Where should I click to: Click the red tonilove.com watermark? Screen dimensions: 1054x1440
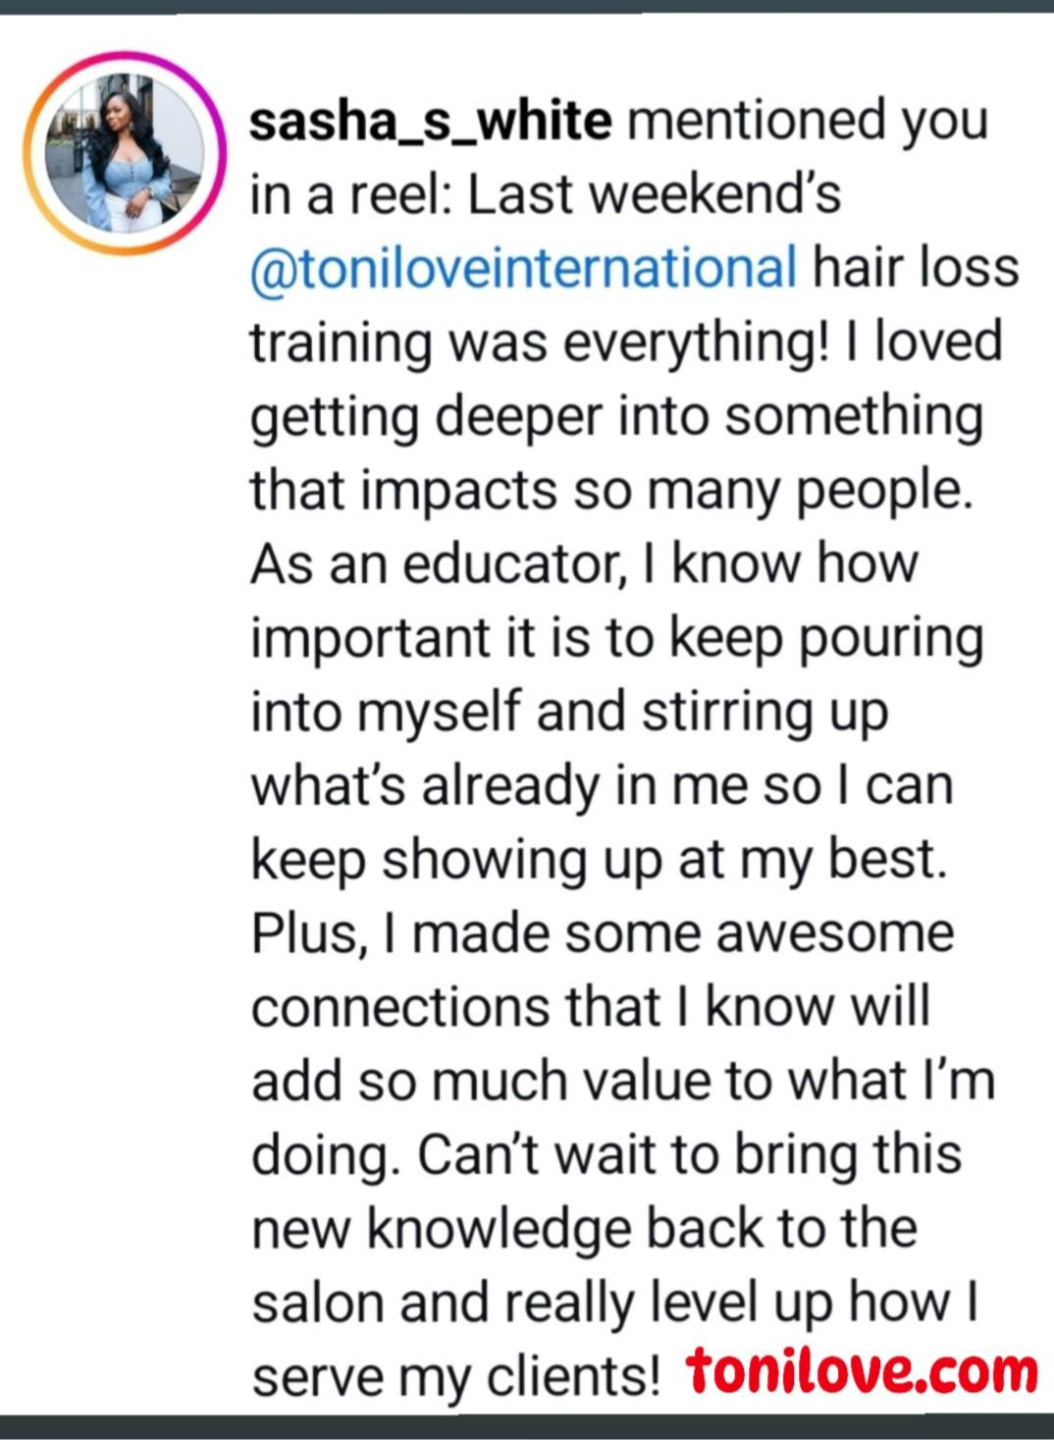[862, 1372]
